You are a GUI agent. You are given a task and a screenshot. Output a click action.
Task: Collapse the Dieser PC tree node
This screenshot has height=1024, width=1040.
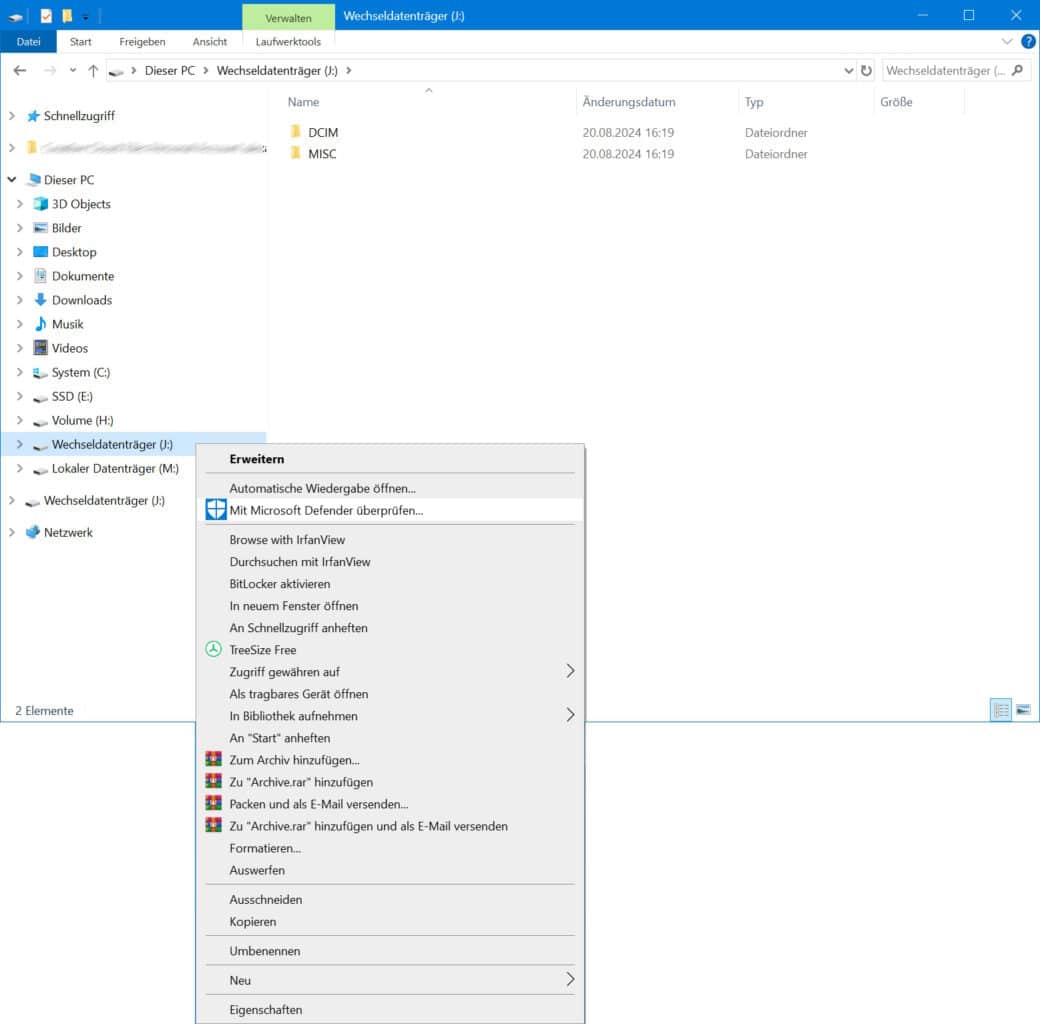12,180
